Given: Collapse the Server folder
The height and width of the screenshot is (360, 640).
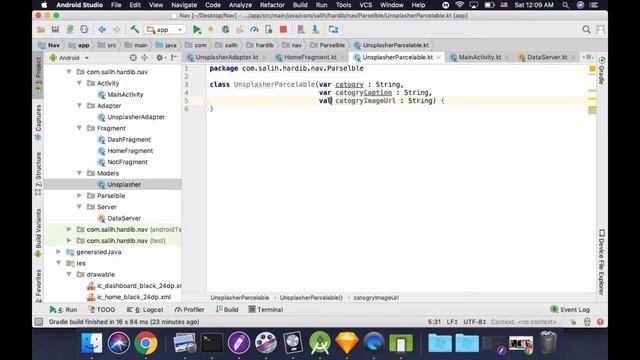Looking at the screenshot, I should [x=79, y=207].
